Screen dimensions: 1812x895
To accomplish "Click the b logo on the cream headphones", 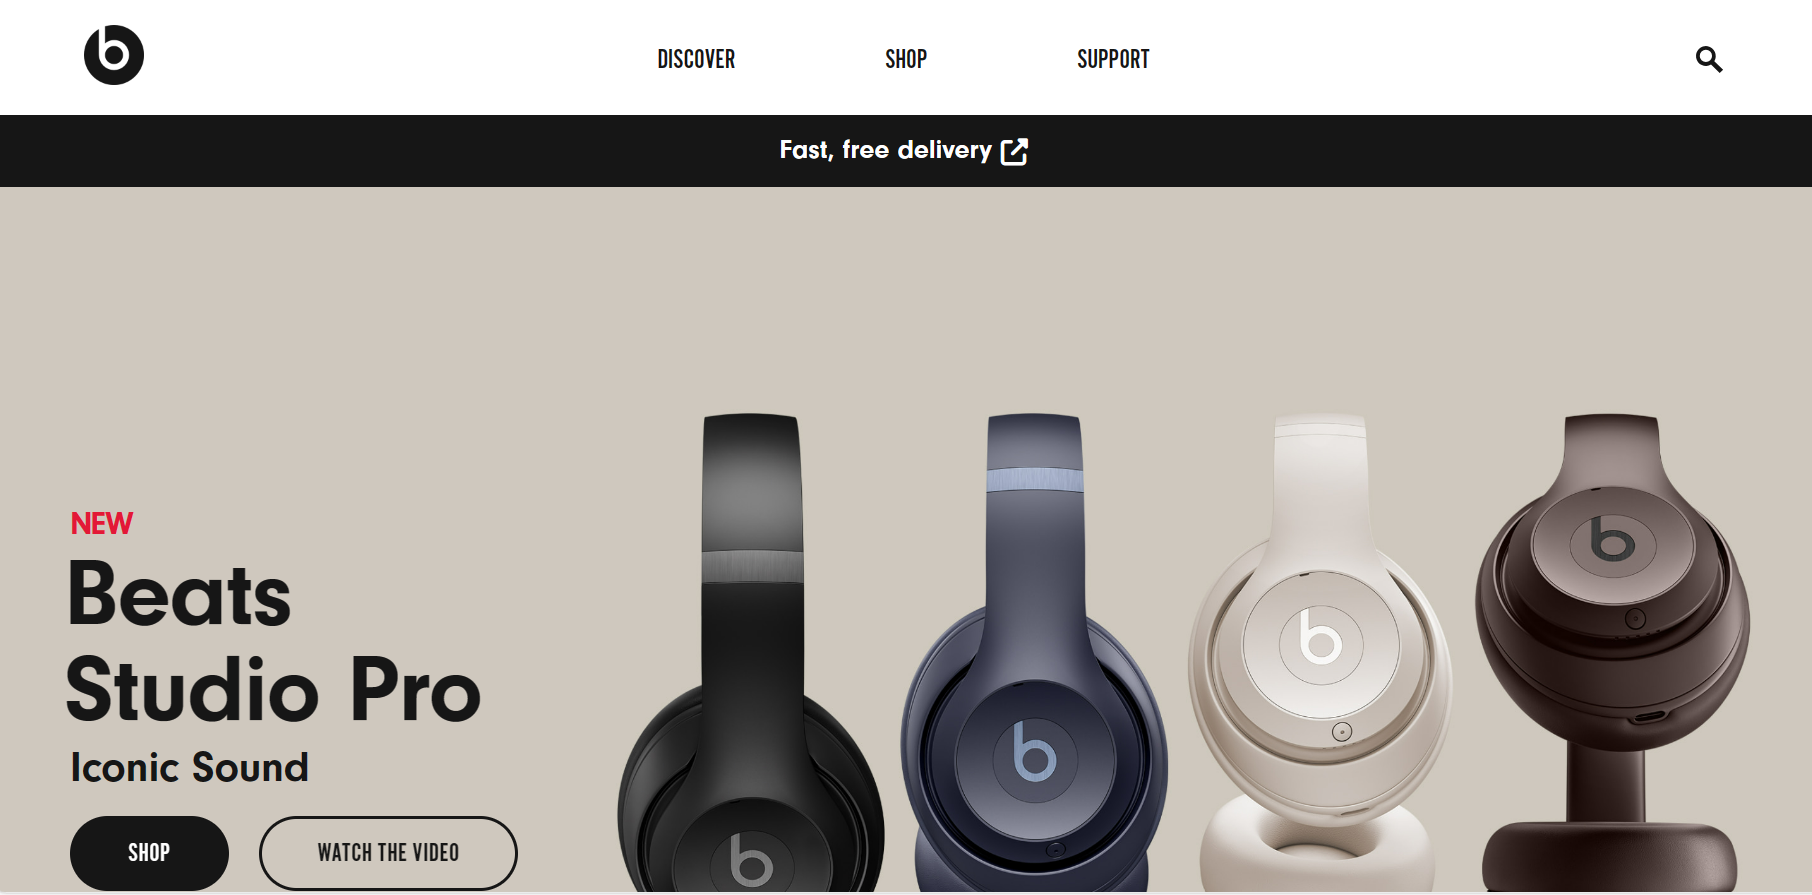I will tap(1320, 637).
